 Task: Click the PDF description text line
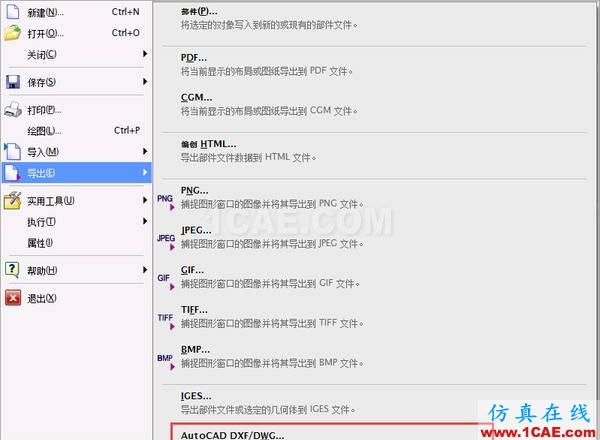267,71
